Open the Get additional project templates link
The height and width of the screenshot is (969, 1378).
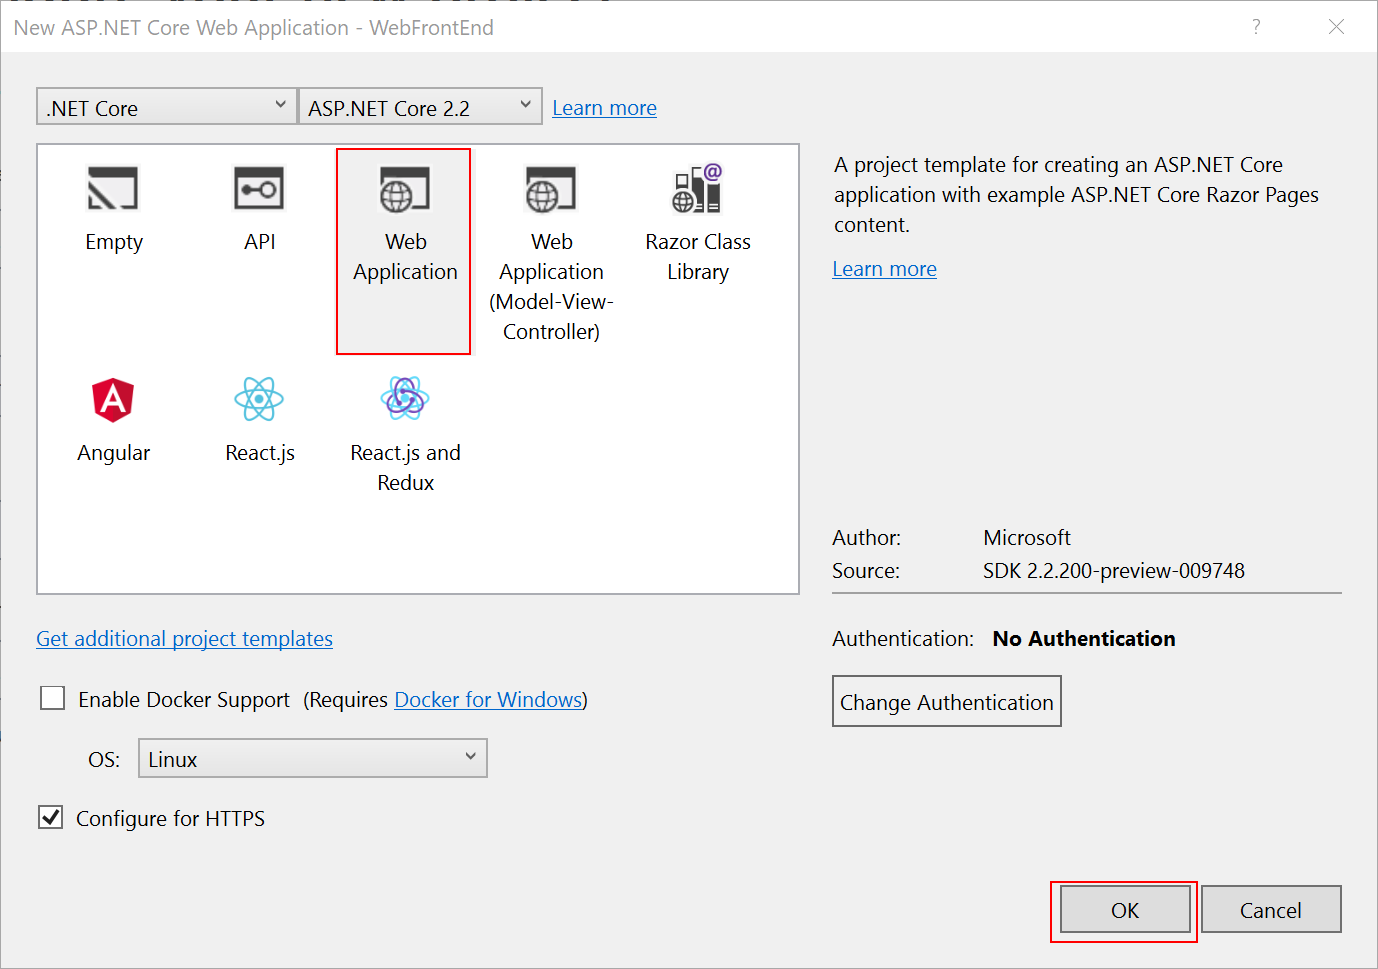184,638
